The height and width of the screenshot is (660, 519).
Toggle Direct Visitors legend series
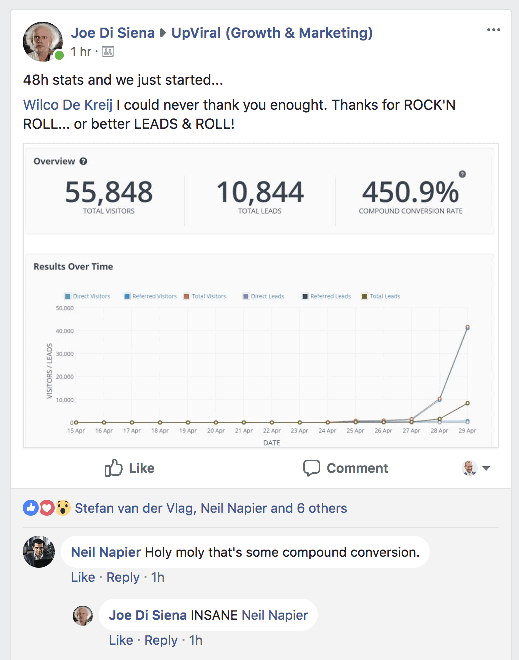click(x=87, y=296)
